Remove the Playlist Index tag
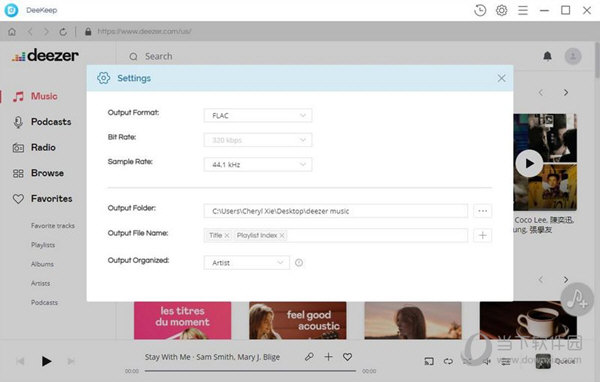 (282, 235)
